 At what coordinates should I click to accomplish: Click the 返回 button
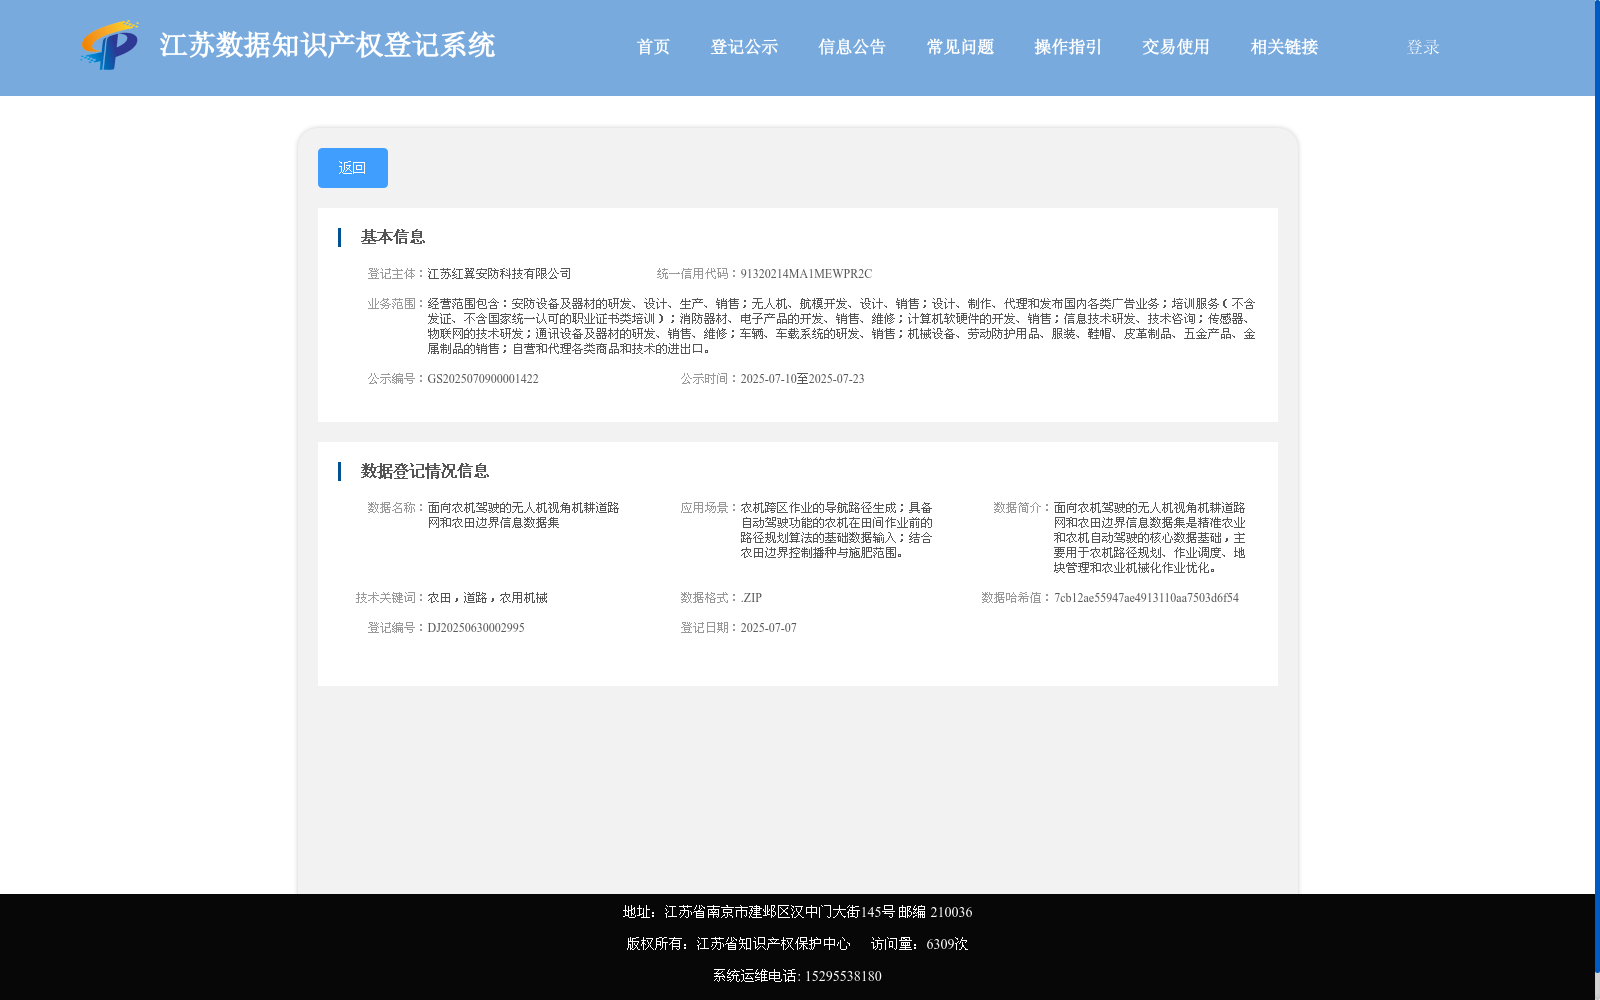tap(353, 168)
